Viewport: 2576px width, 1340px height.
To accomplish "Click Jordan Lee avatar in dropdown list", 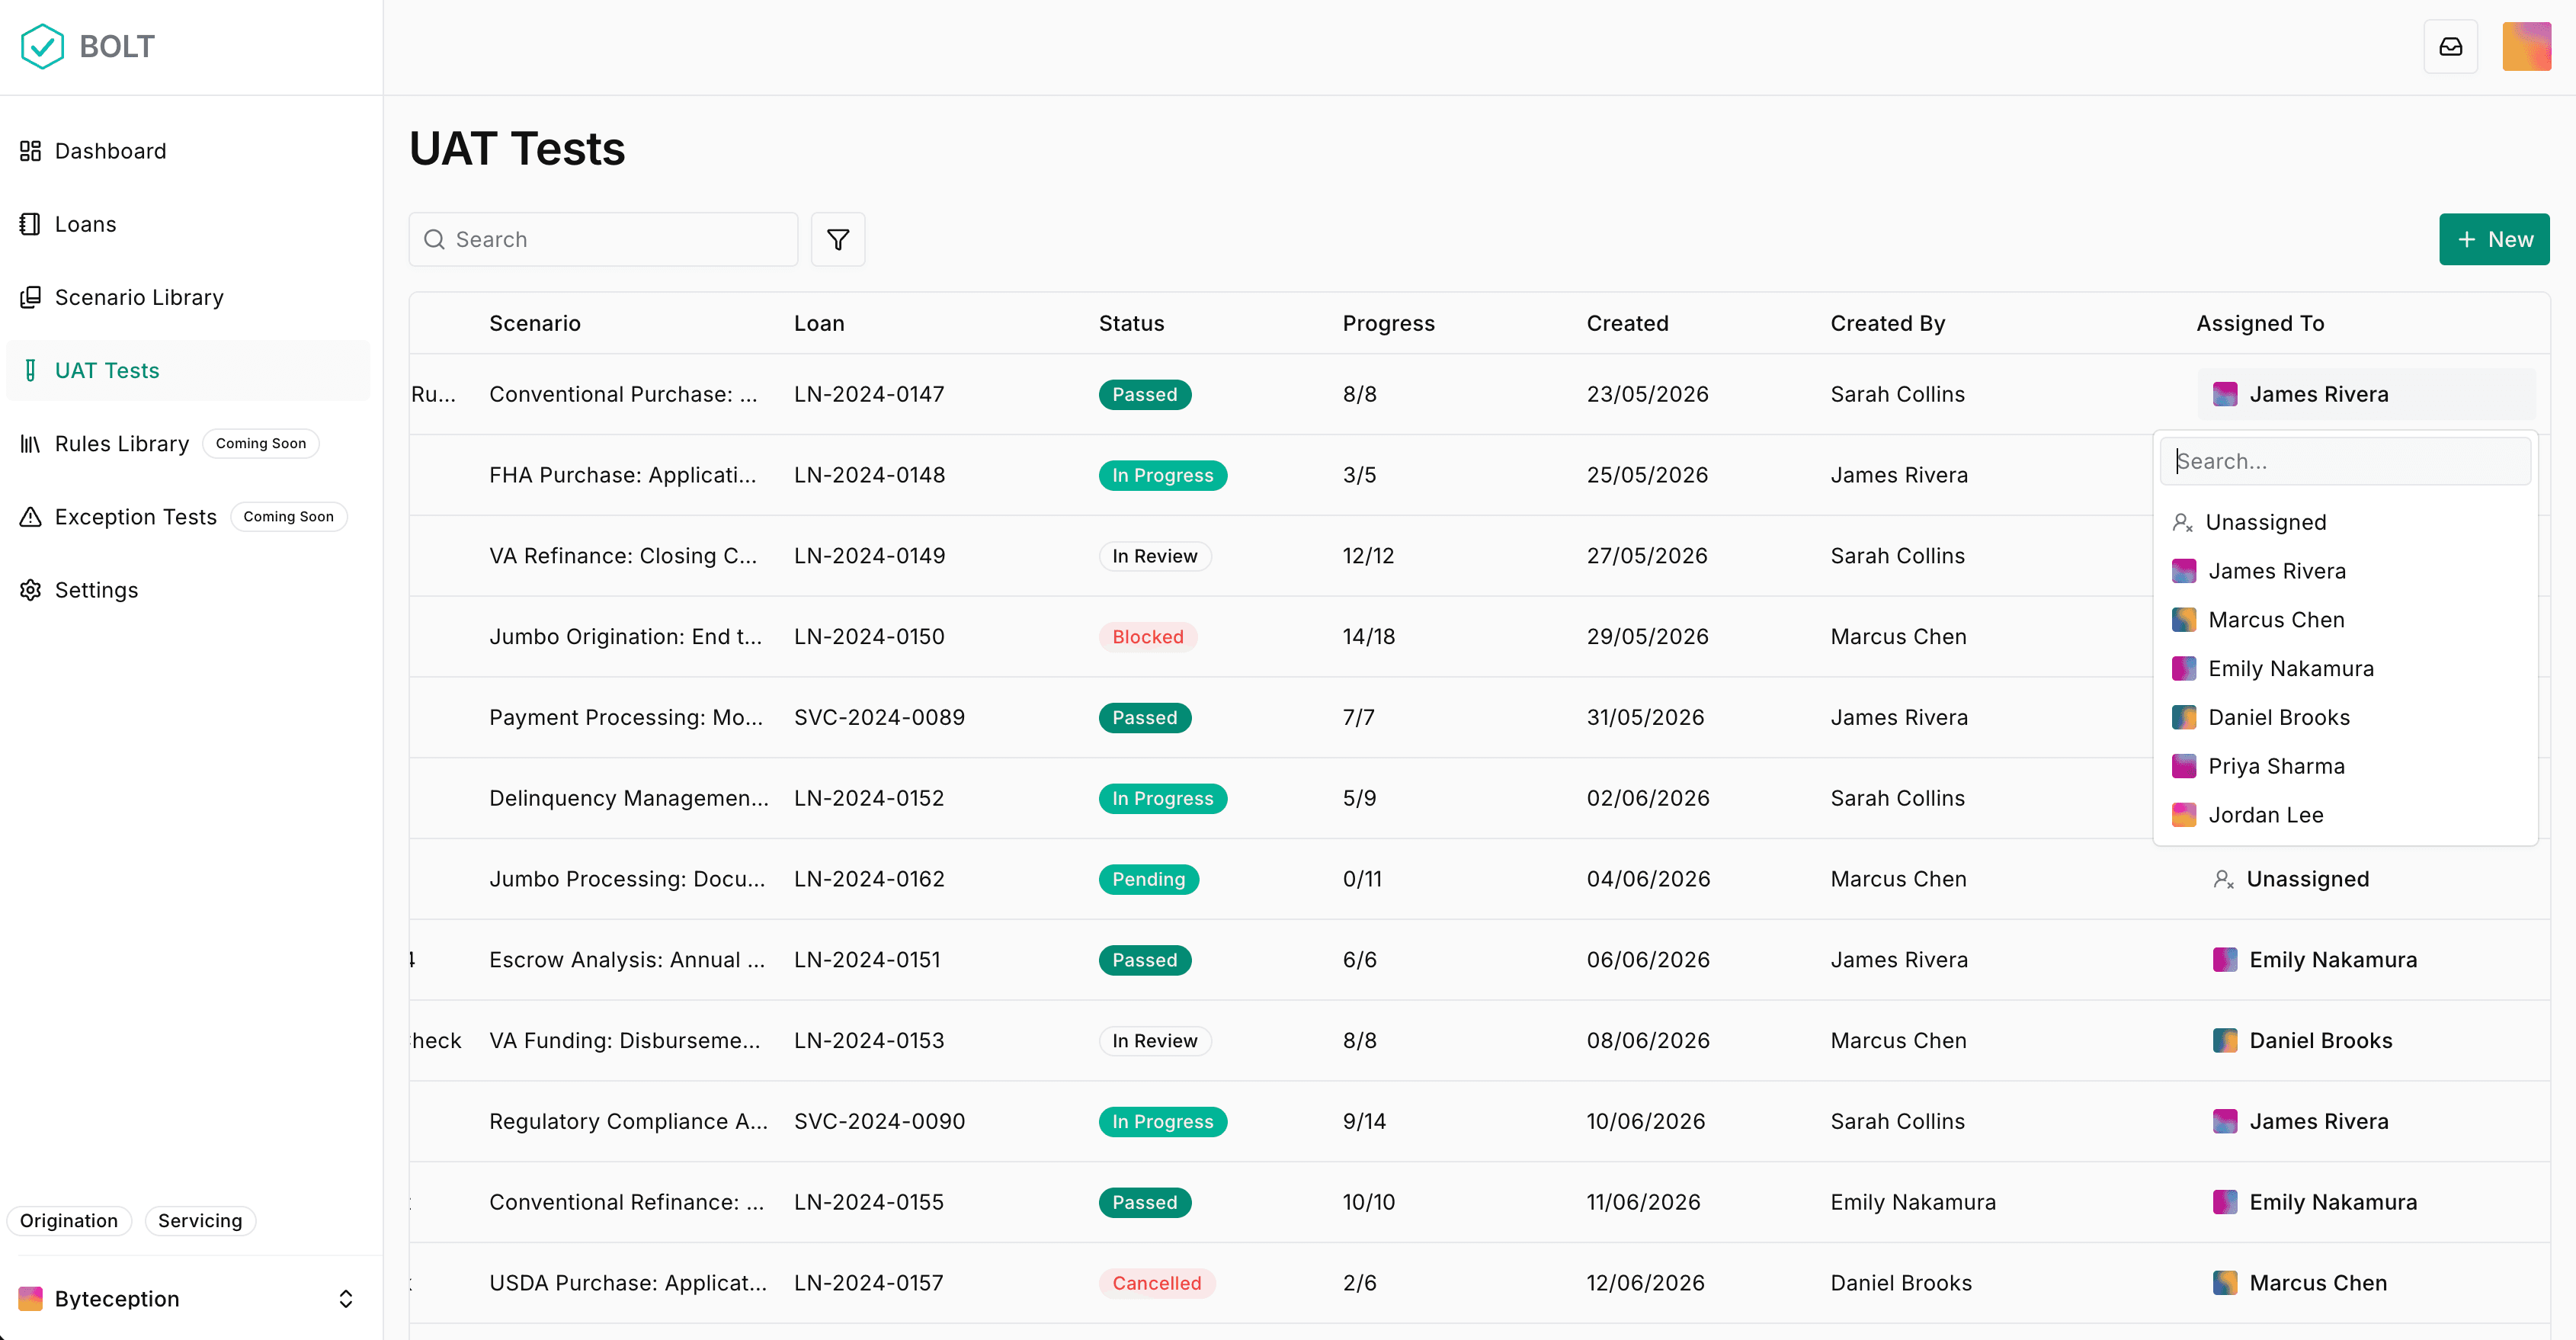I will coord(2184,815).
